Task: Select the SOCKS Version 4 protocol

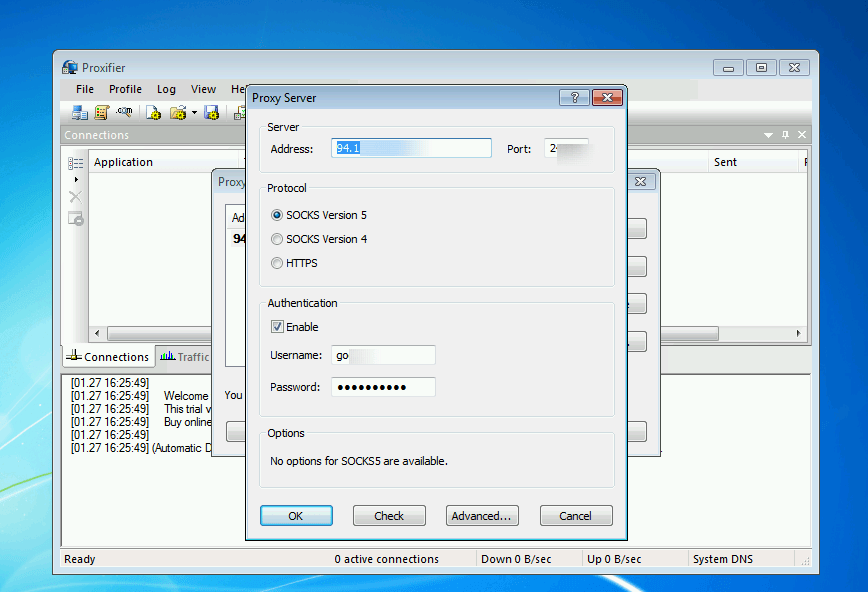Action: (x=277, y=239)
